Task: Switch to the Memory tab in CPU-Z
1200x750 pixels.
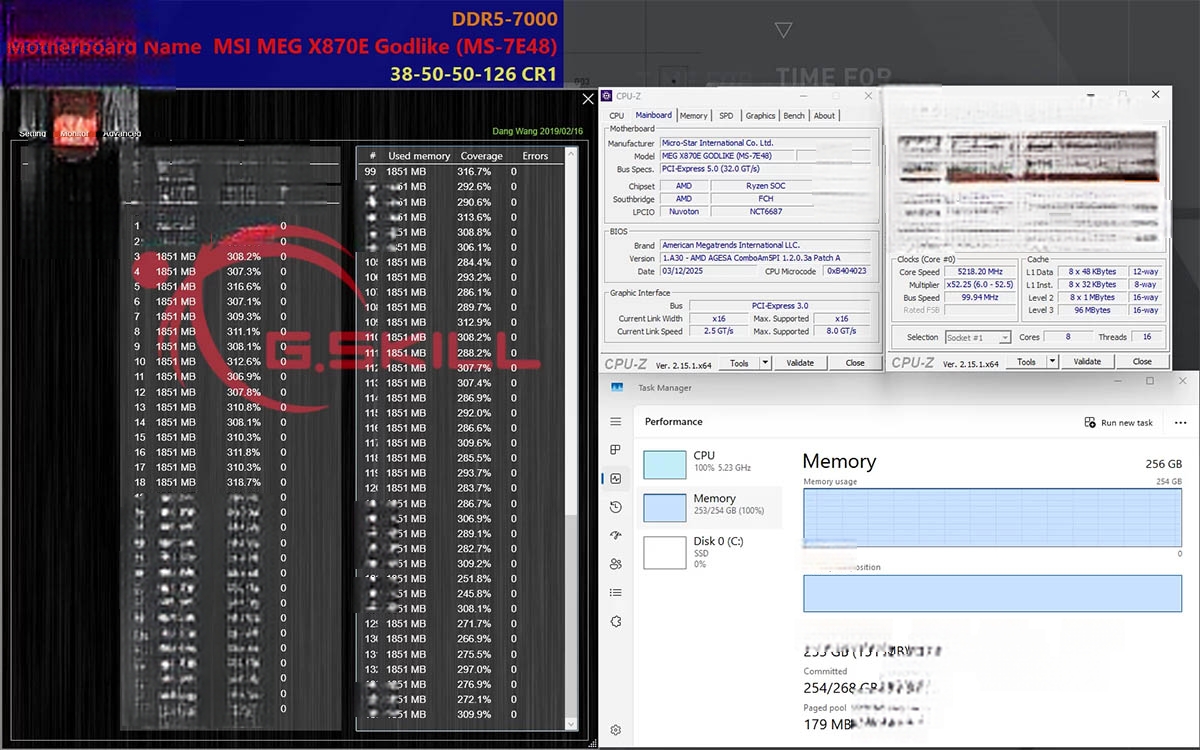Action: 694,116
